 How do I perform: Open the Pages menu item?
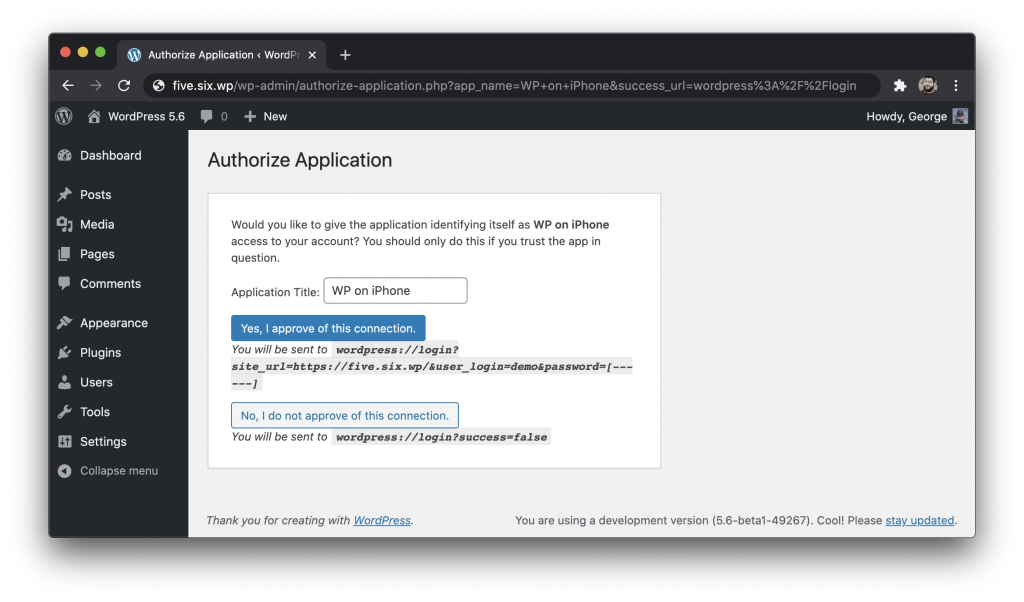97,254
